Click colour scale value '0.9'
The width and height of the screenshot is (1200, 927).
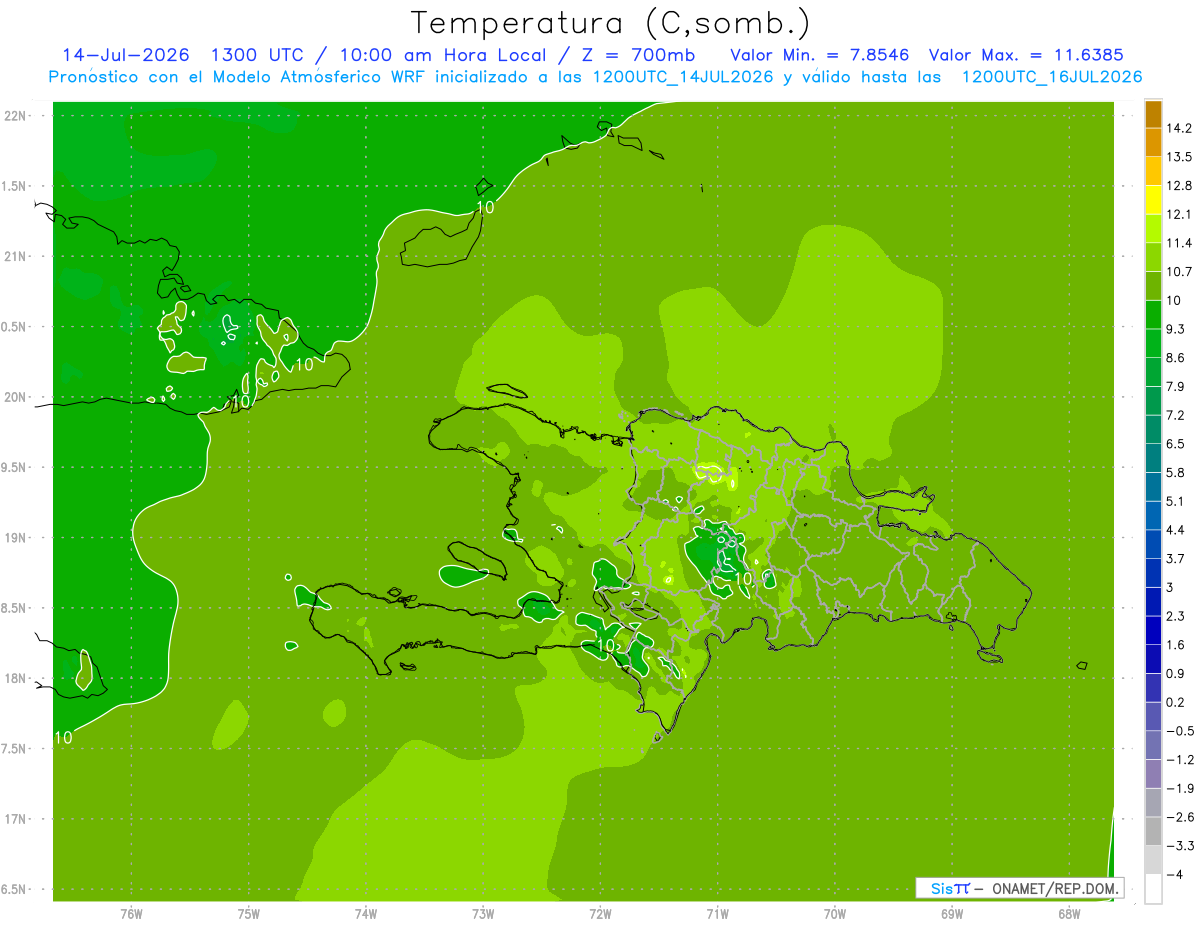pos(1176,673)
